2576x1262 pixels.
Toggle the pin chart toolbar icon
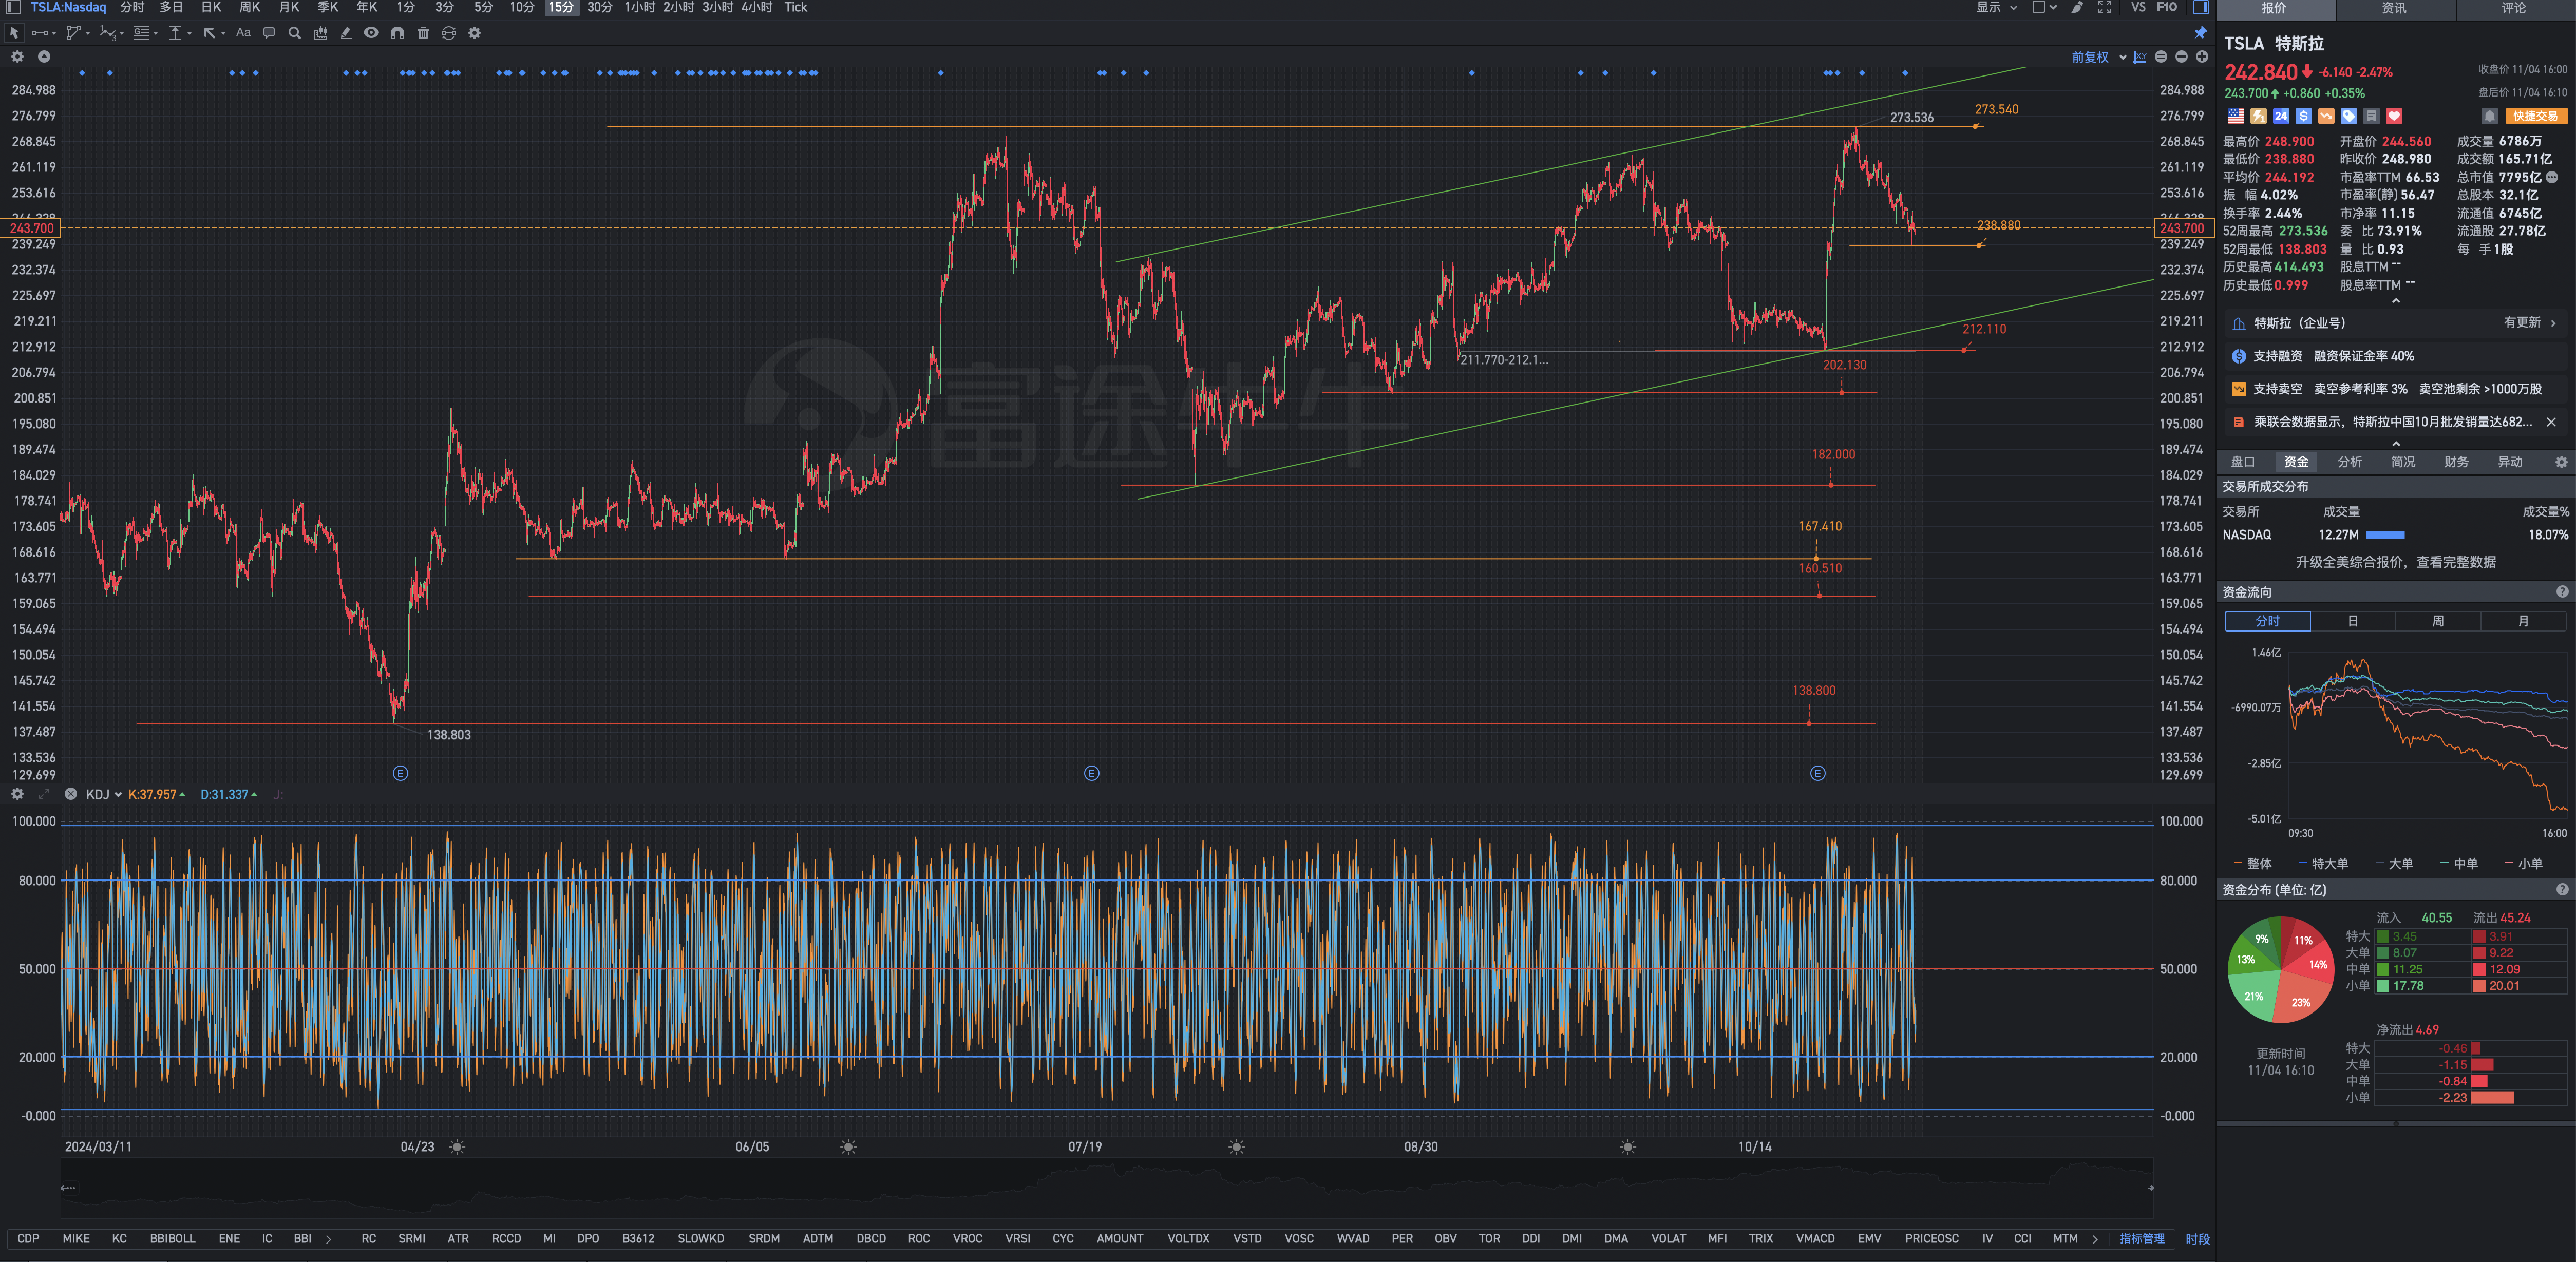point(2201,33)
